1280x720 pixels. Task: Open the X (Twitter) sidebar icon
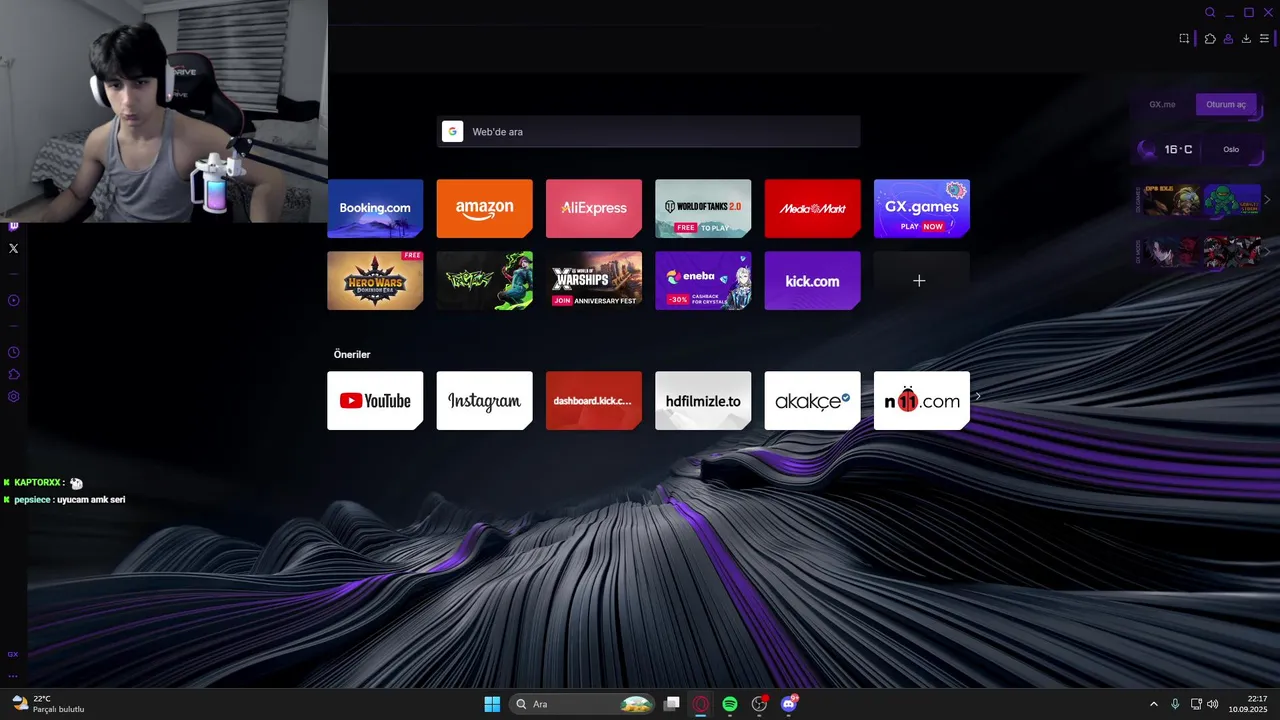(13, 248)
